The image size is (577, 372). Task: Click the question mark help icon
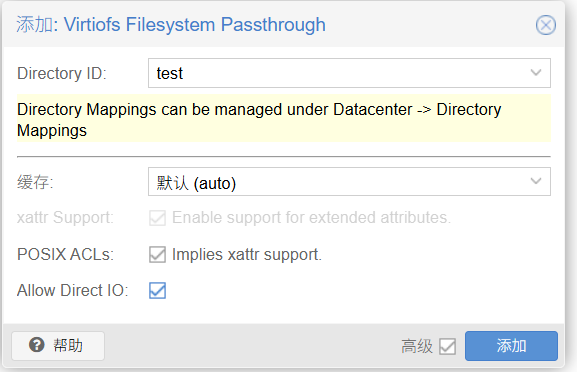tap(36, 345)
